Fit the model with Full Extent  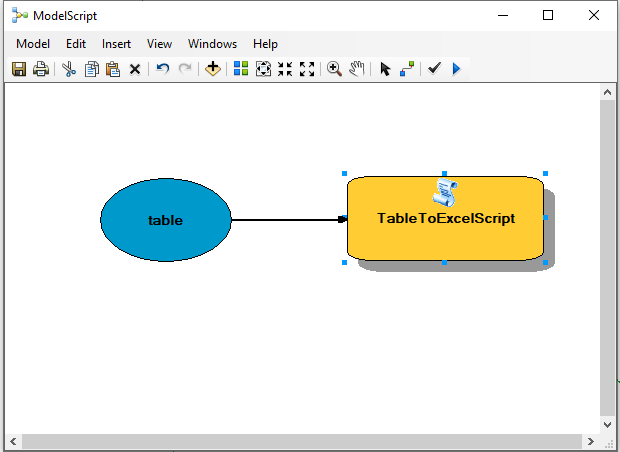[263, 69]
